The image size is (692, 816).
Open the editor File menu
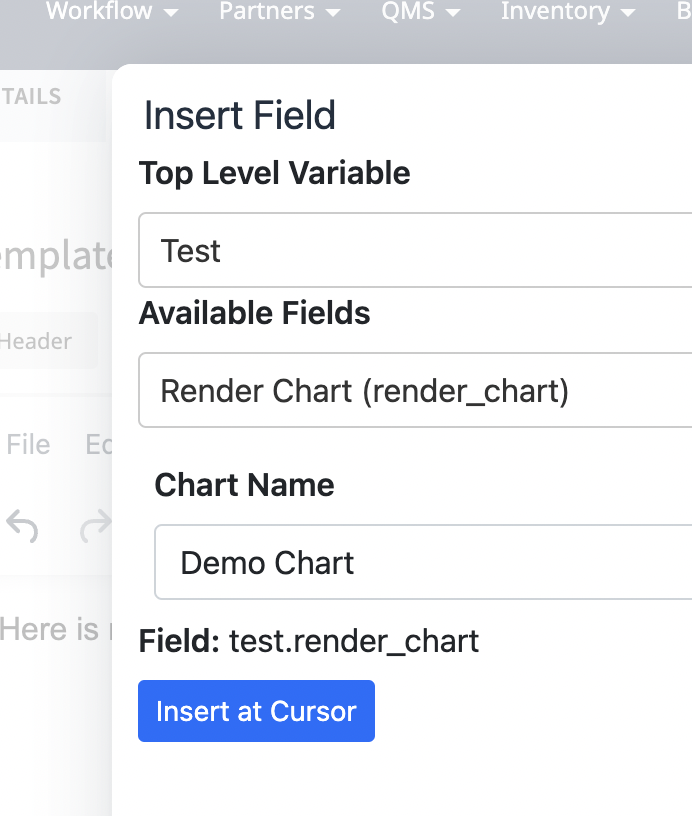point(28,444)
